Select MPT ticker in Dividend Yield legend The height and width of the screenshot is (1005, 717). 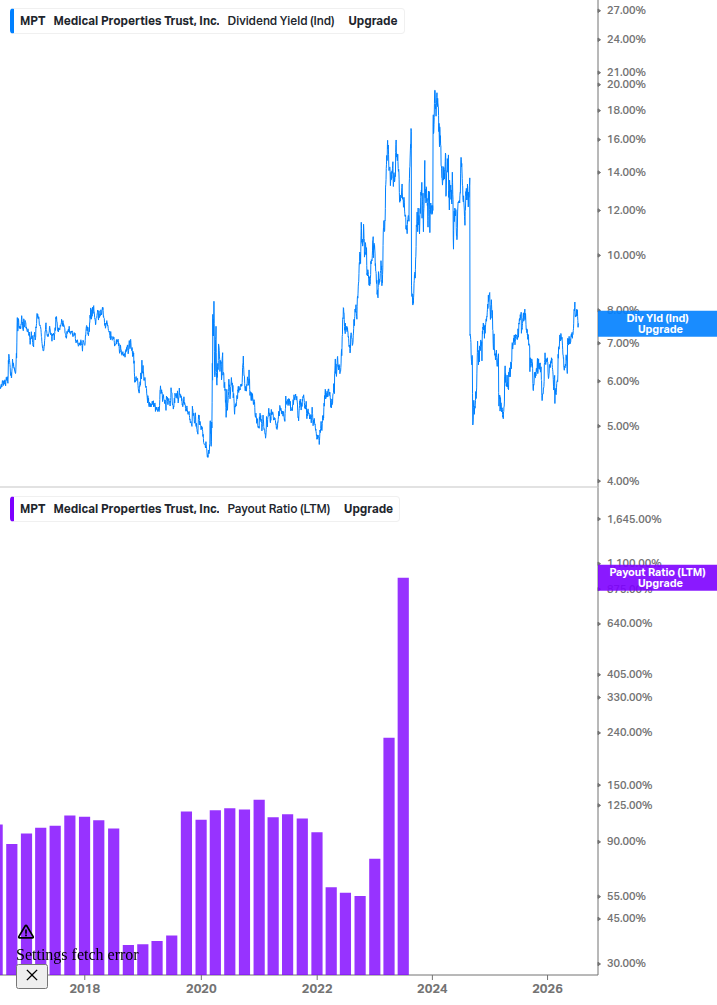tap(33, 21)
